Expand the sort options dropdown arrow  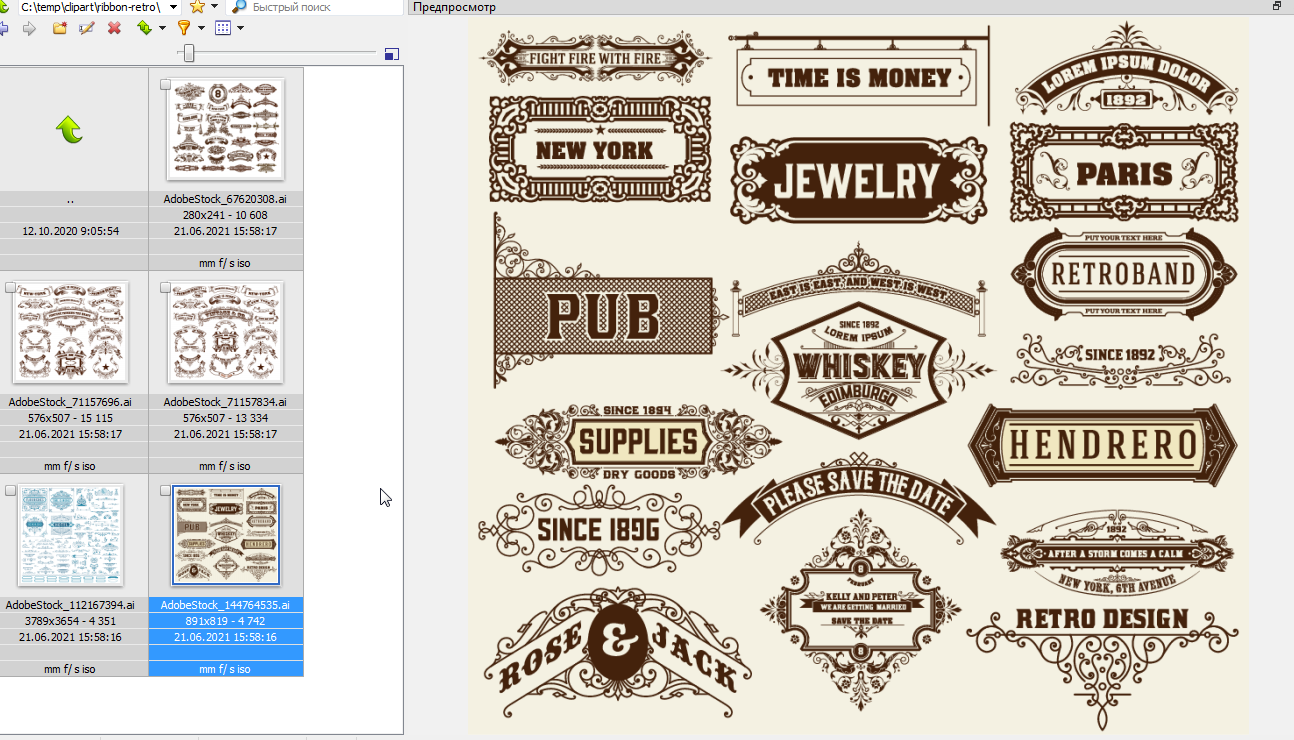click(162, 28)
